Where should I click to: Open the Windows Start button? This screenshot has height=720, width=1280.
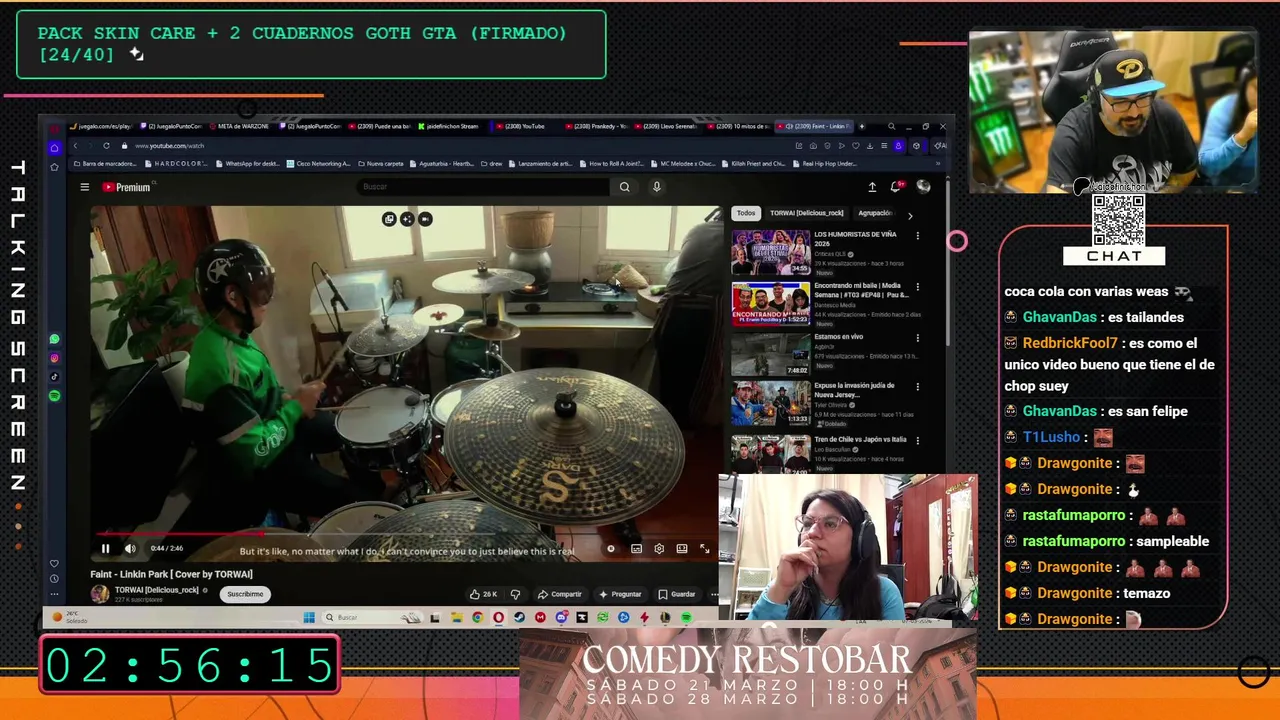click(308, 617)
